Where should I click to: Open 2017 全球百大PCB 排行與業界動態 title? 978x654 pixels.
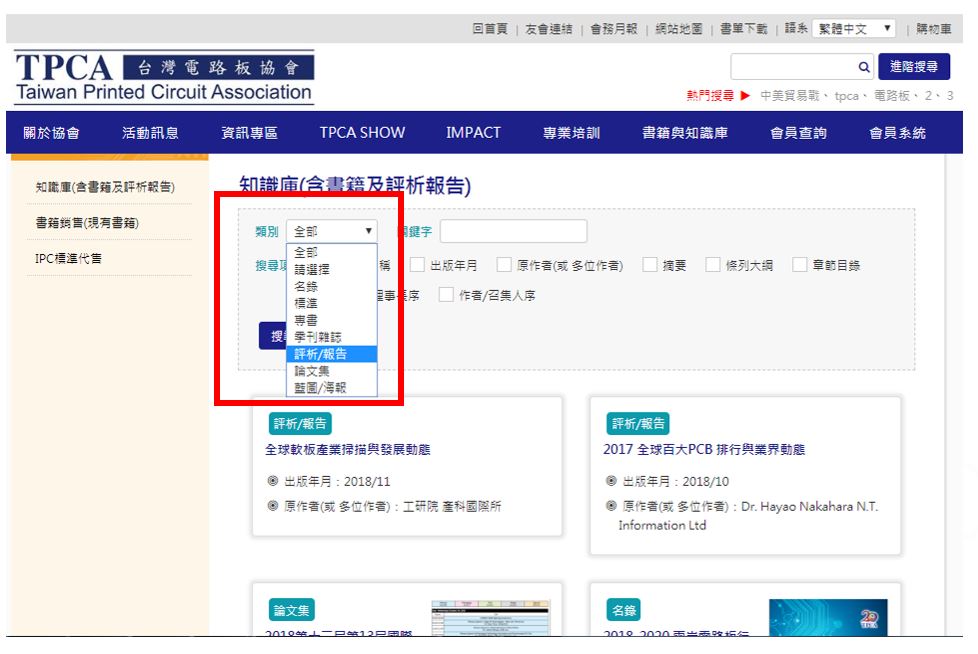tap(704, 450)
